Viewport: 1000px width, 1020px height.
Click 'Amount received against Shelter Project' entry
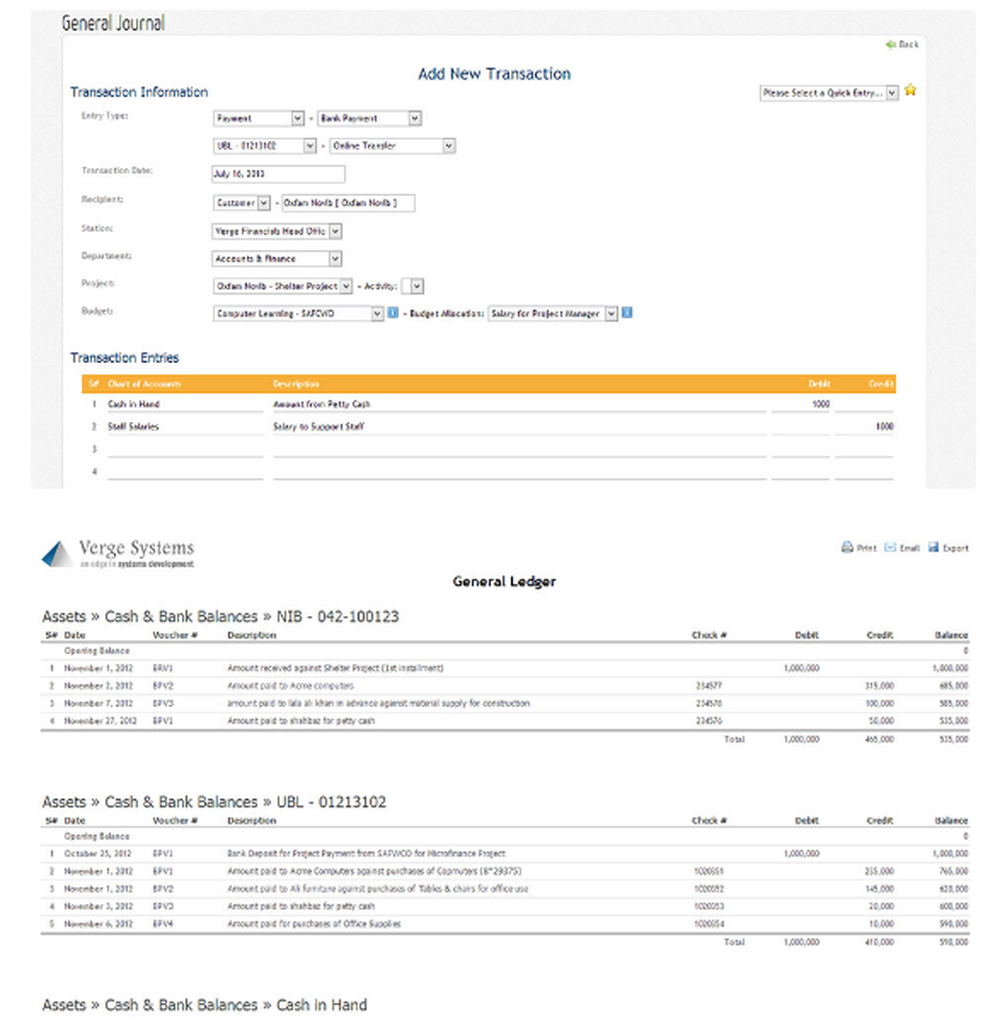[x=335, y=668]
